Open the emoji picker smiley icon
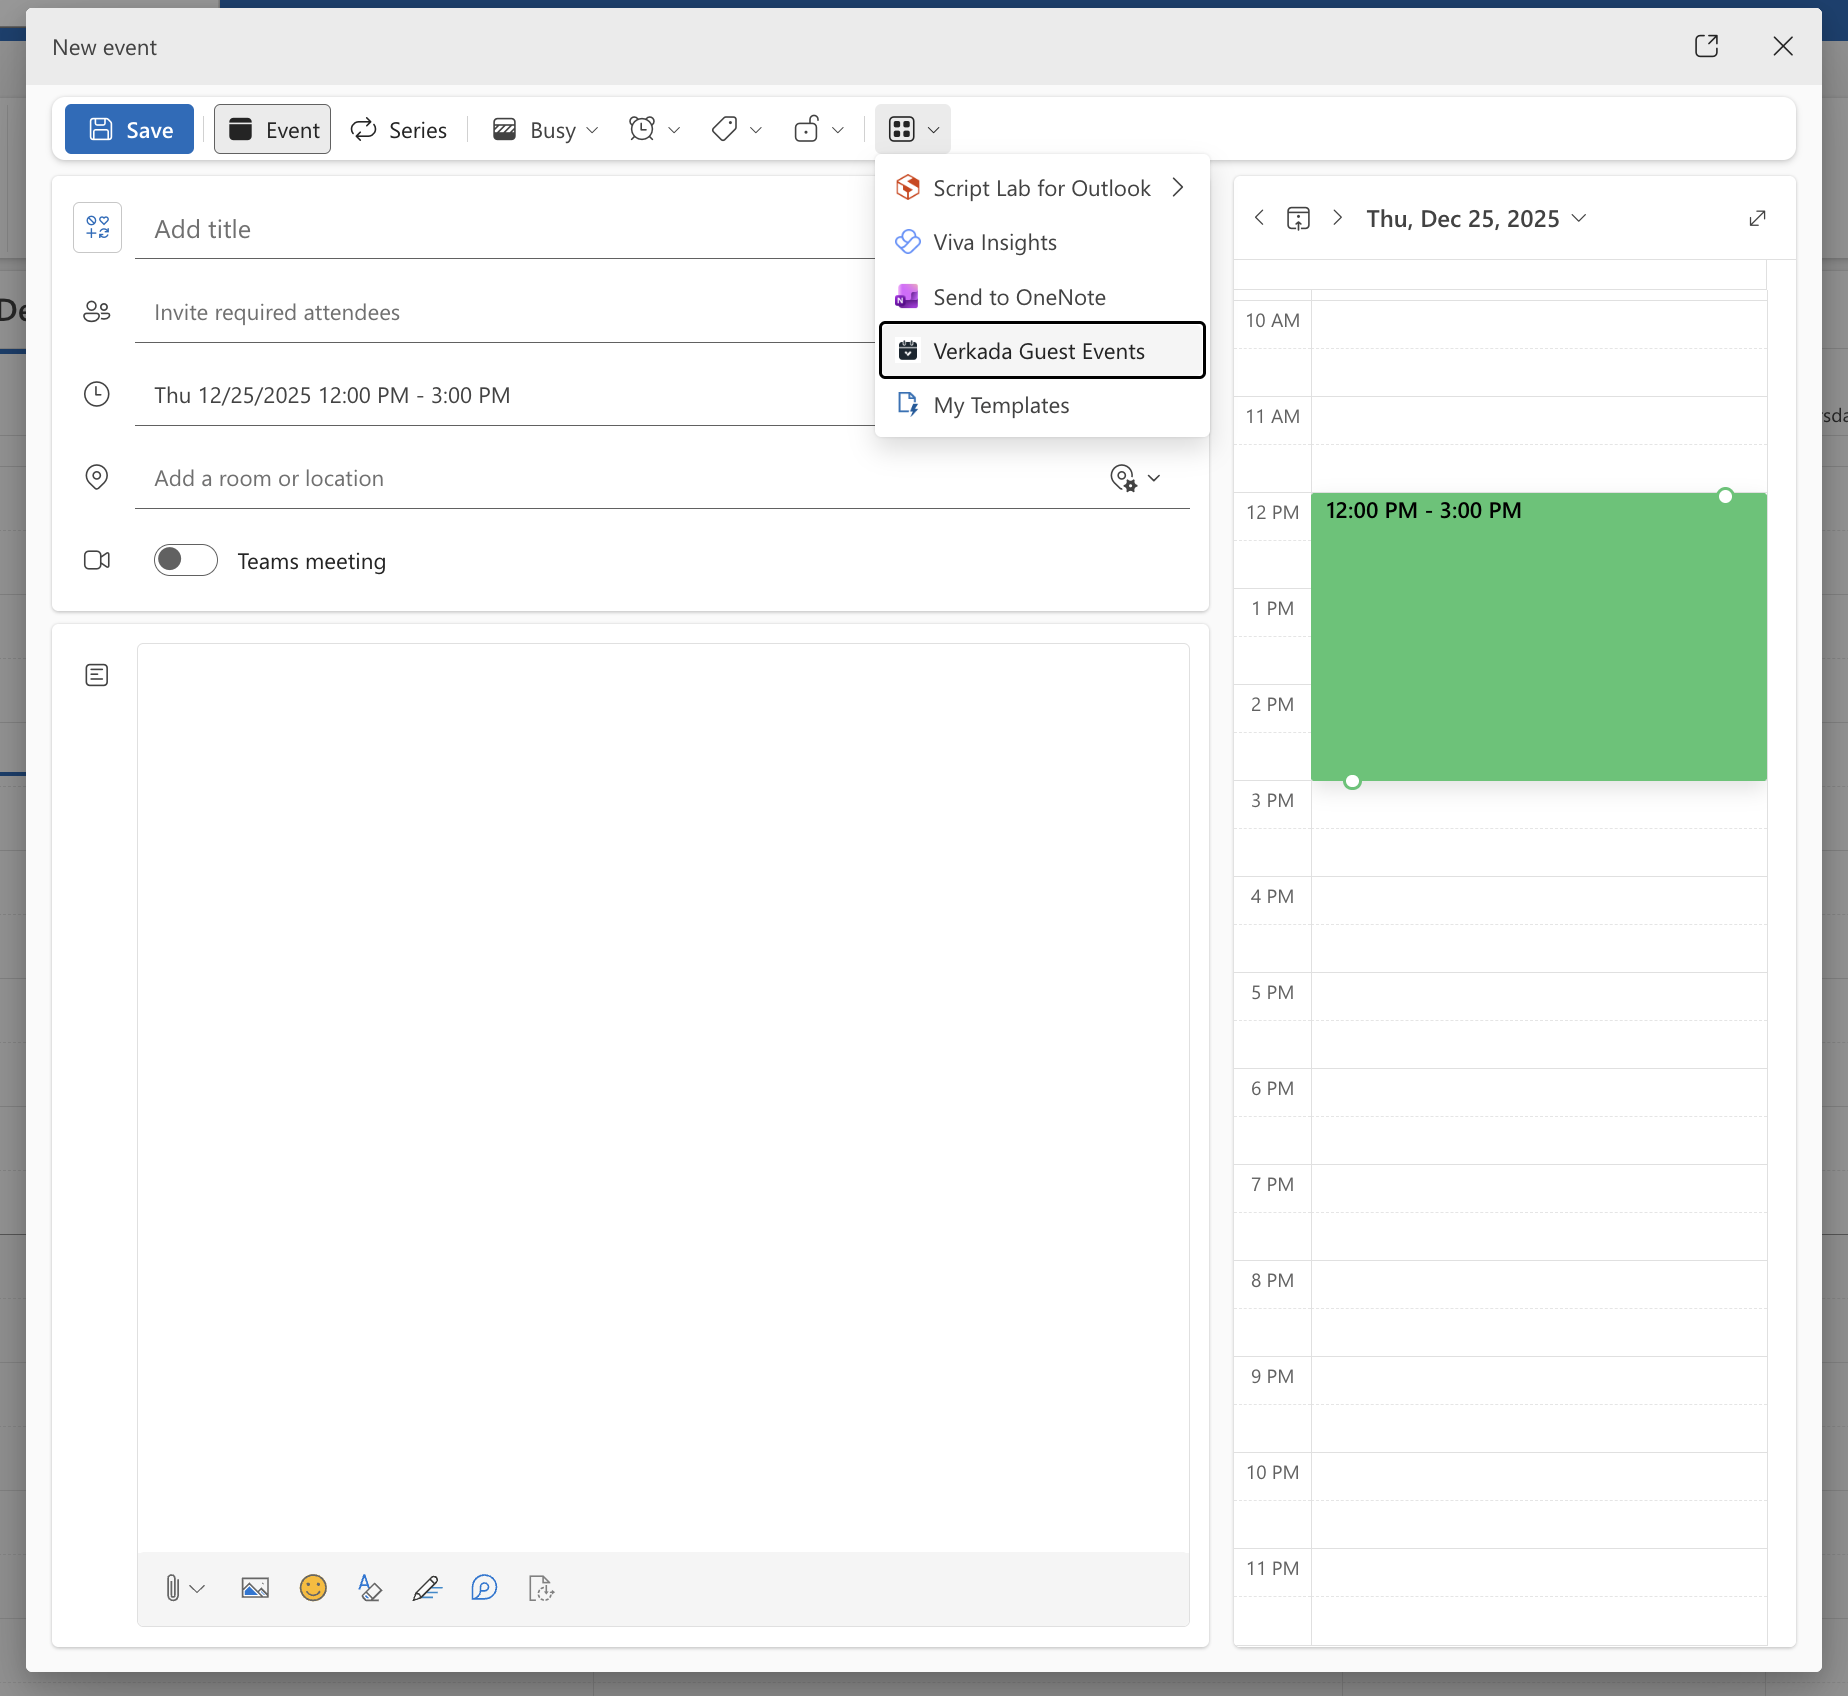 (x=313, y=1588)
